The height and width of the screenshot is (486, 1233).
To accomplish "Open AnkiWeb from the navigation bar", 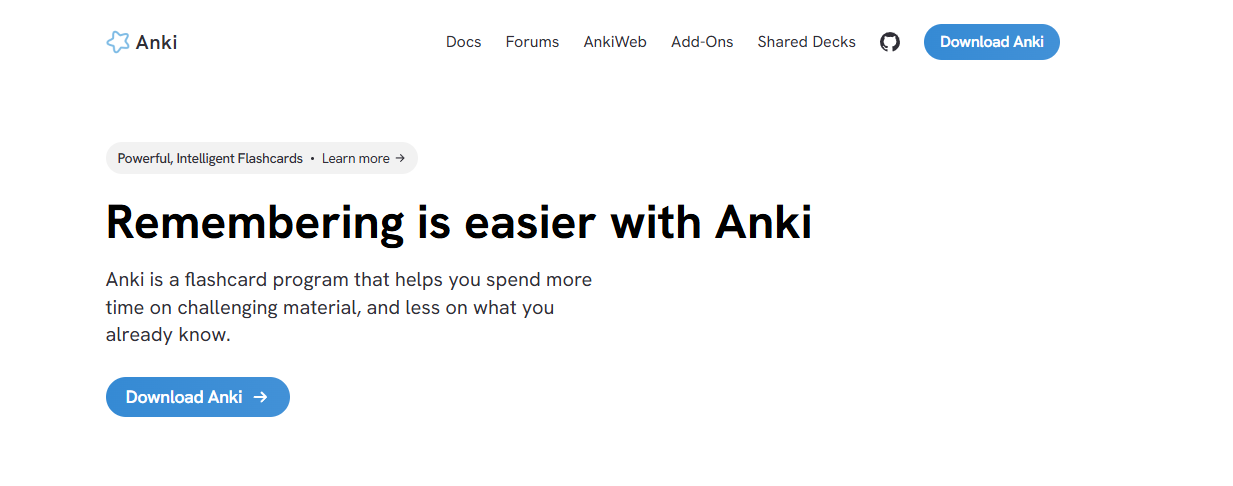I will tap(615, 42).
